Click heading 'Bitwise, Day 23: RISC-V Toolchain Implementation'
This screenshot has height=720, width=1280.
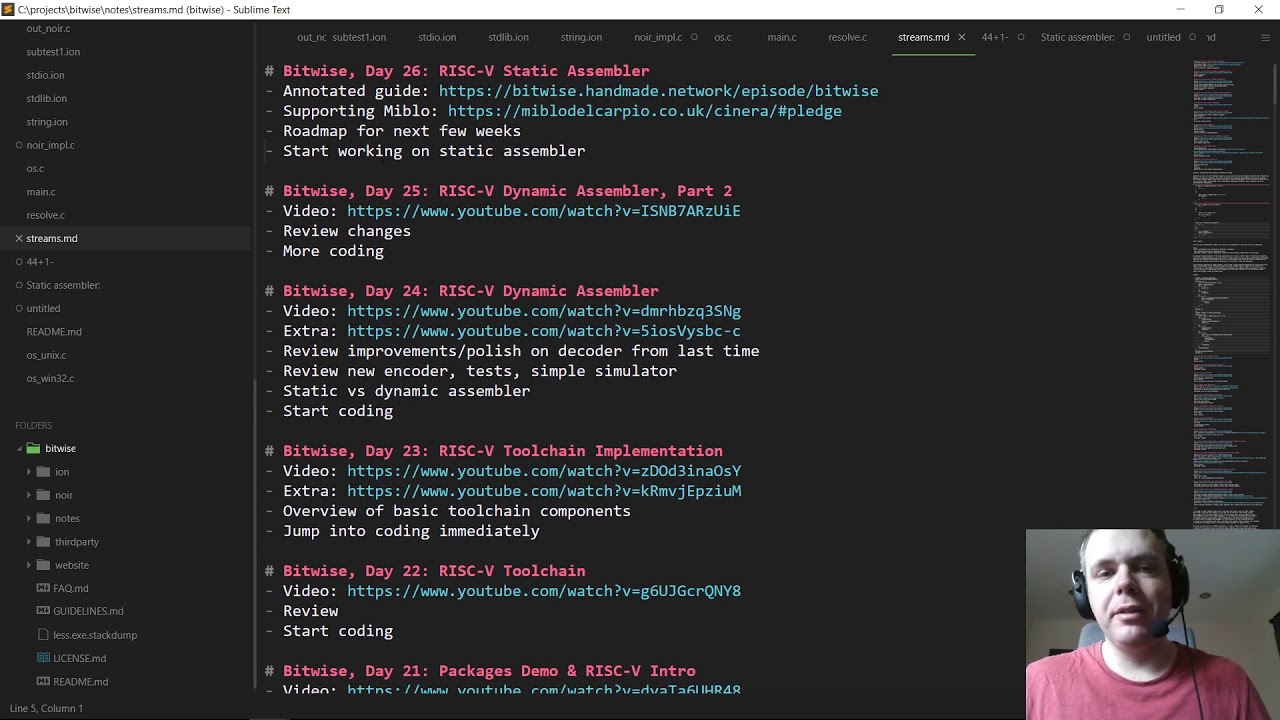503,451
